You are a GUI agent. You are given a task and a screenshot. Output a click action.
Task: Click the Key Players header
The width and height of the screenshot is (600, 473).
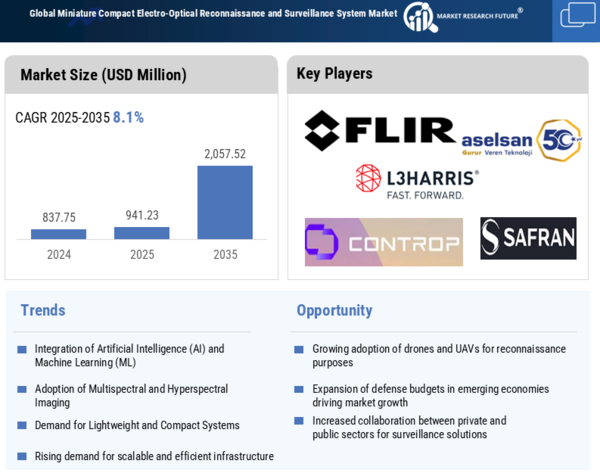point(334,74)
